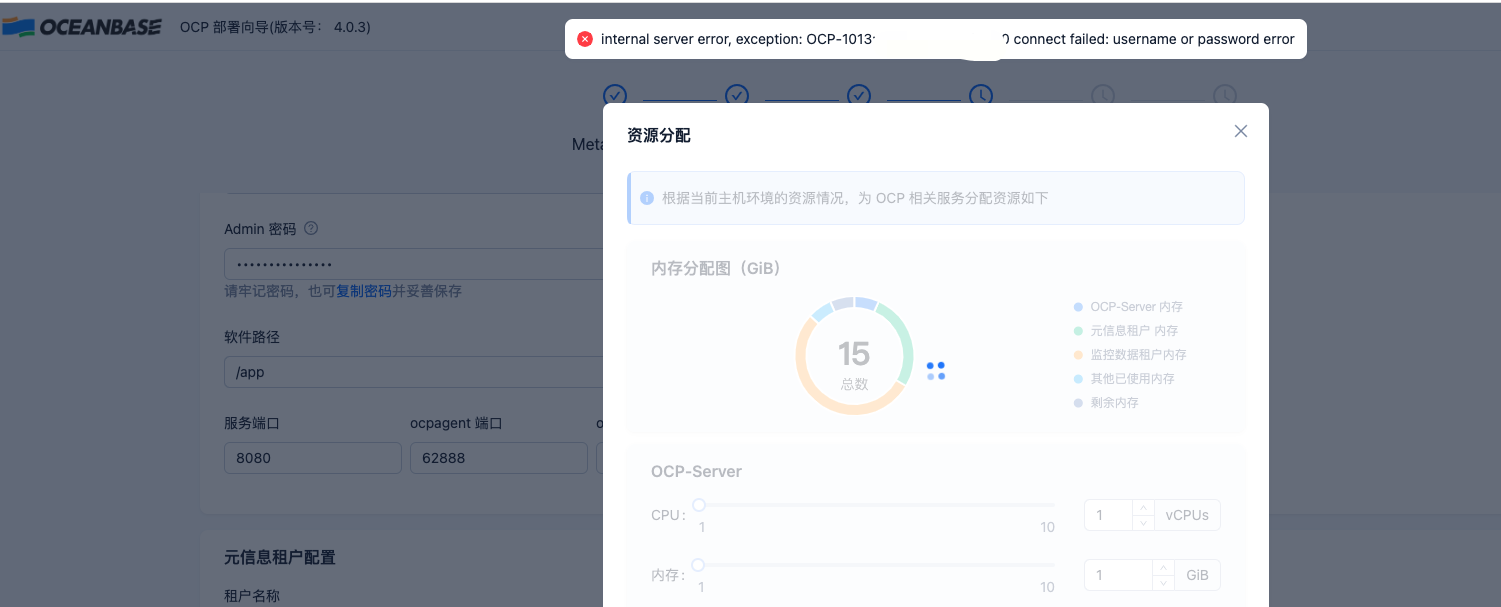
Task: Click the loading spinner beside memory chart
Action: [x=936, y=371]
